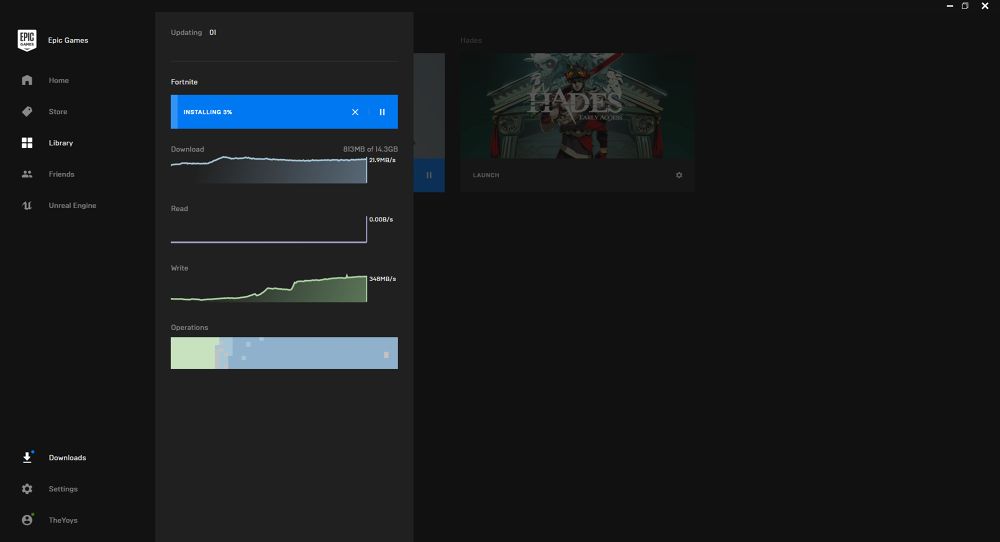Click the Fortnite installing progress bar

[x=260, y=112]
